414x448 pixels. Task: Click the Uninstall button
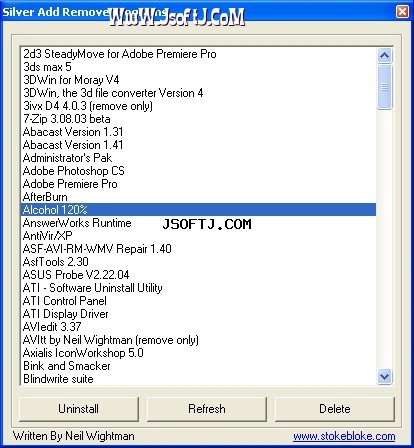point(79,409)
